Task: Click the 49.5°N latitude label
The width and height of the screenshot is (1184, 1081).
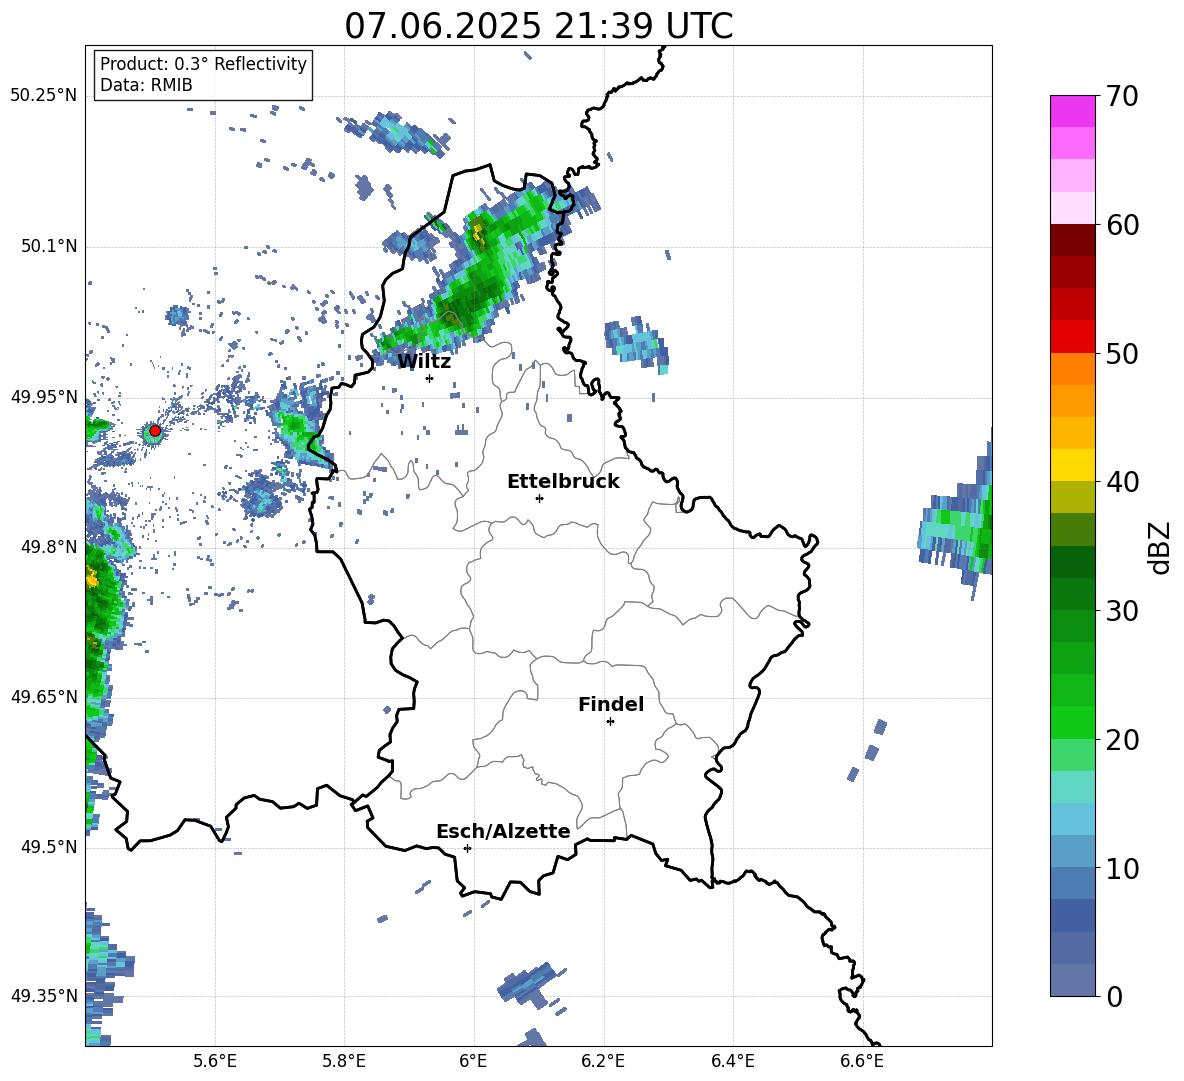Action: (x=49, y=847)
